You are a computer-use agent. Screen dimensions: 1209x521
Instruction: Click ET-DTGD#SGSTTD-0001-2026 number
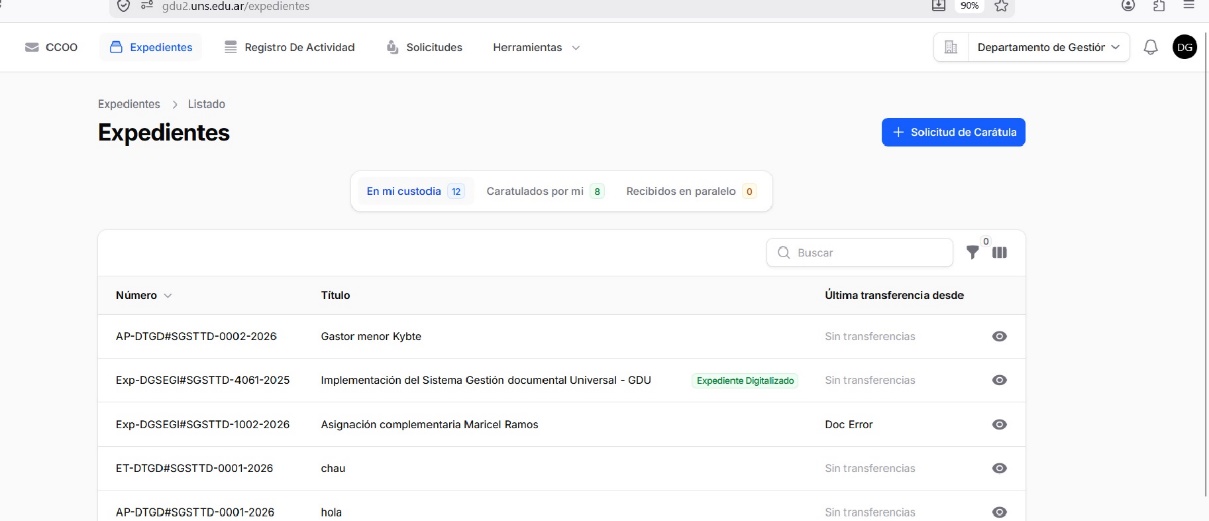point(194,469)
